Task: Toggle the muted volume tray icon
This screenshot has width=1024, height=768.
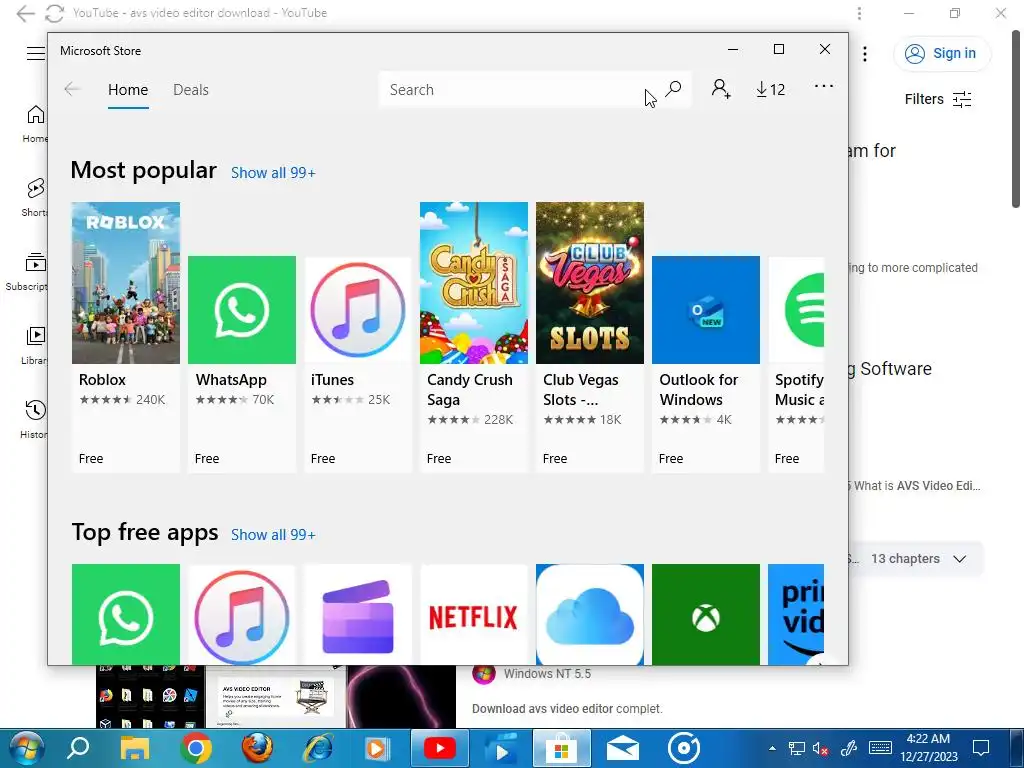Action: coord(820,748)
